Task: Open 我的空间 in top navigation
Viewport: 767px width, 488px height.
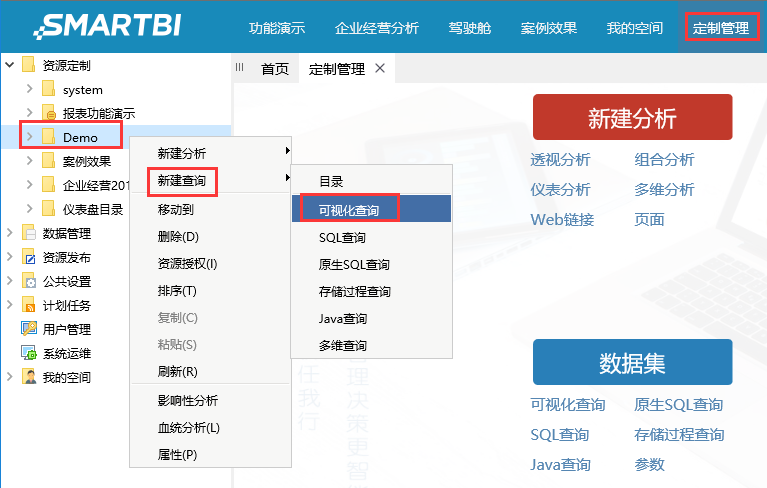Action: (x=634, y=28)
